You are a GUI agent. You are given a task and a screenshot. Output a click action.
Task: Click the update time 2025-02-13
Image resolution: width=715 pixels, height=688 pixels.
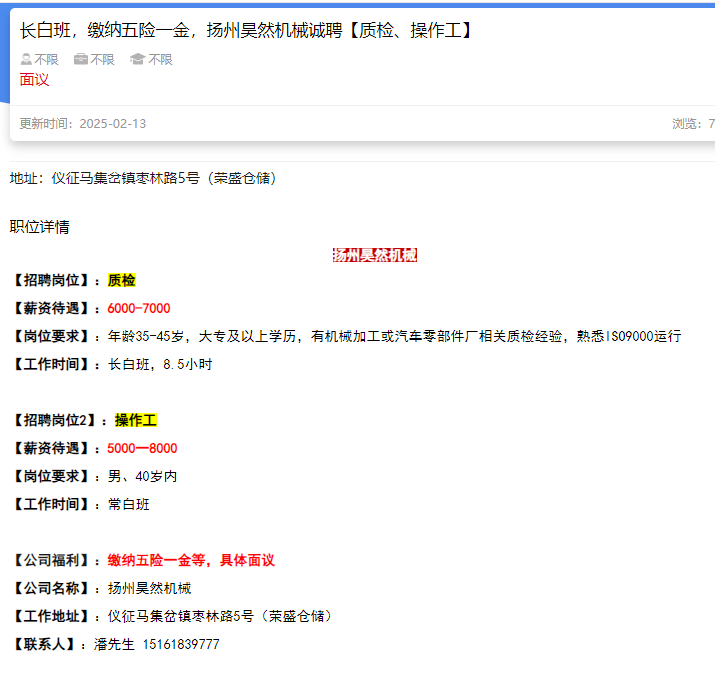pyautogui.click(x=113, y=124)
